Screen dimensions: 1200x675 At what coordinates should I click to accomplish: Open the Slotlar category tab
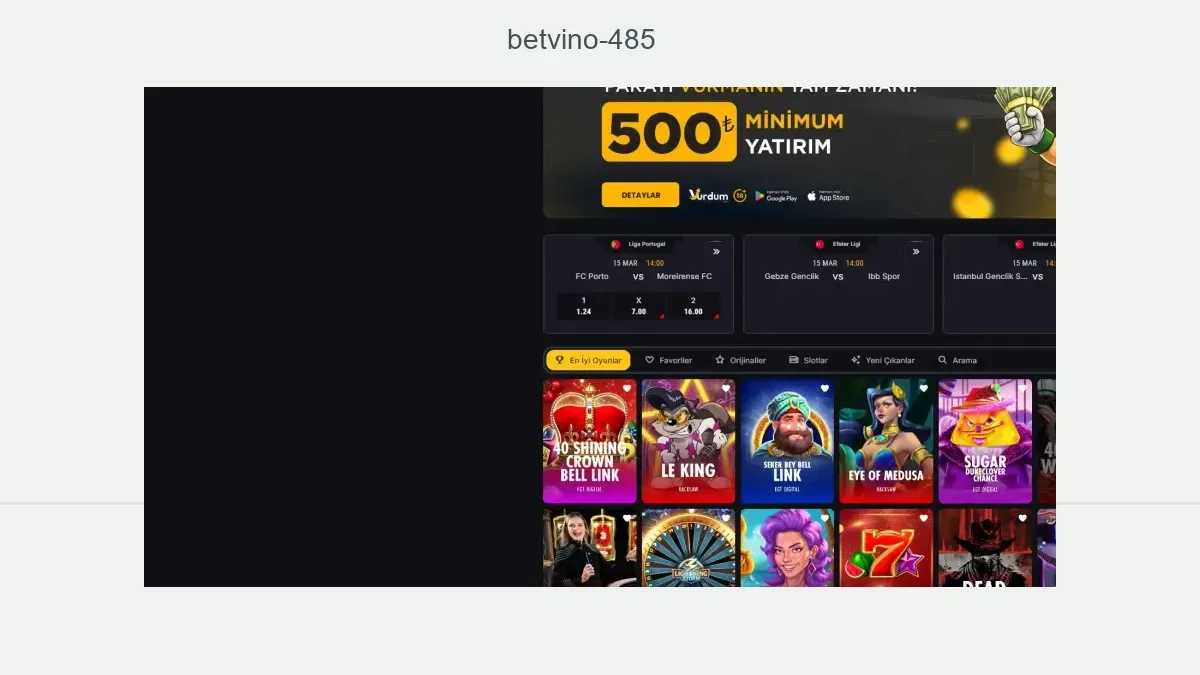(808, 360)
